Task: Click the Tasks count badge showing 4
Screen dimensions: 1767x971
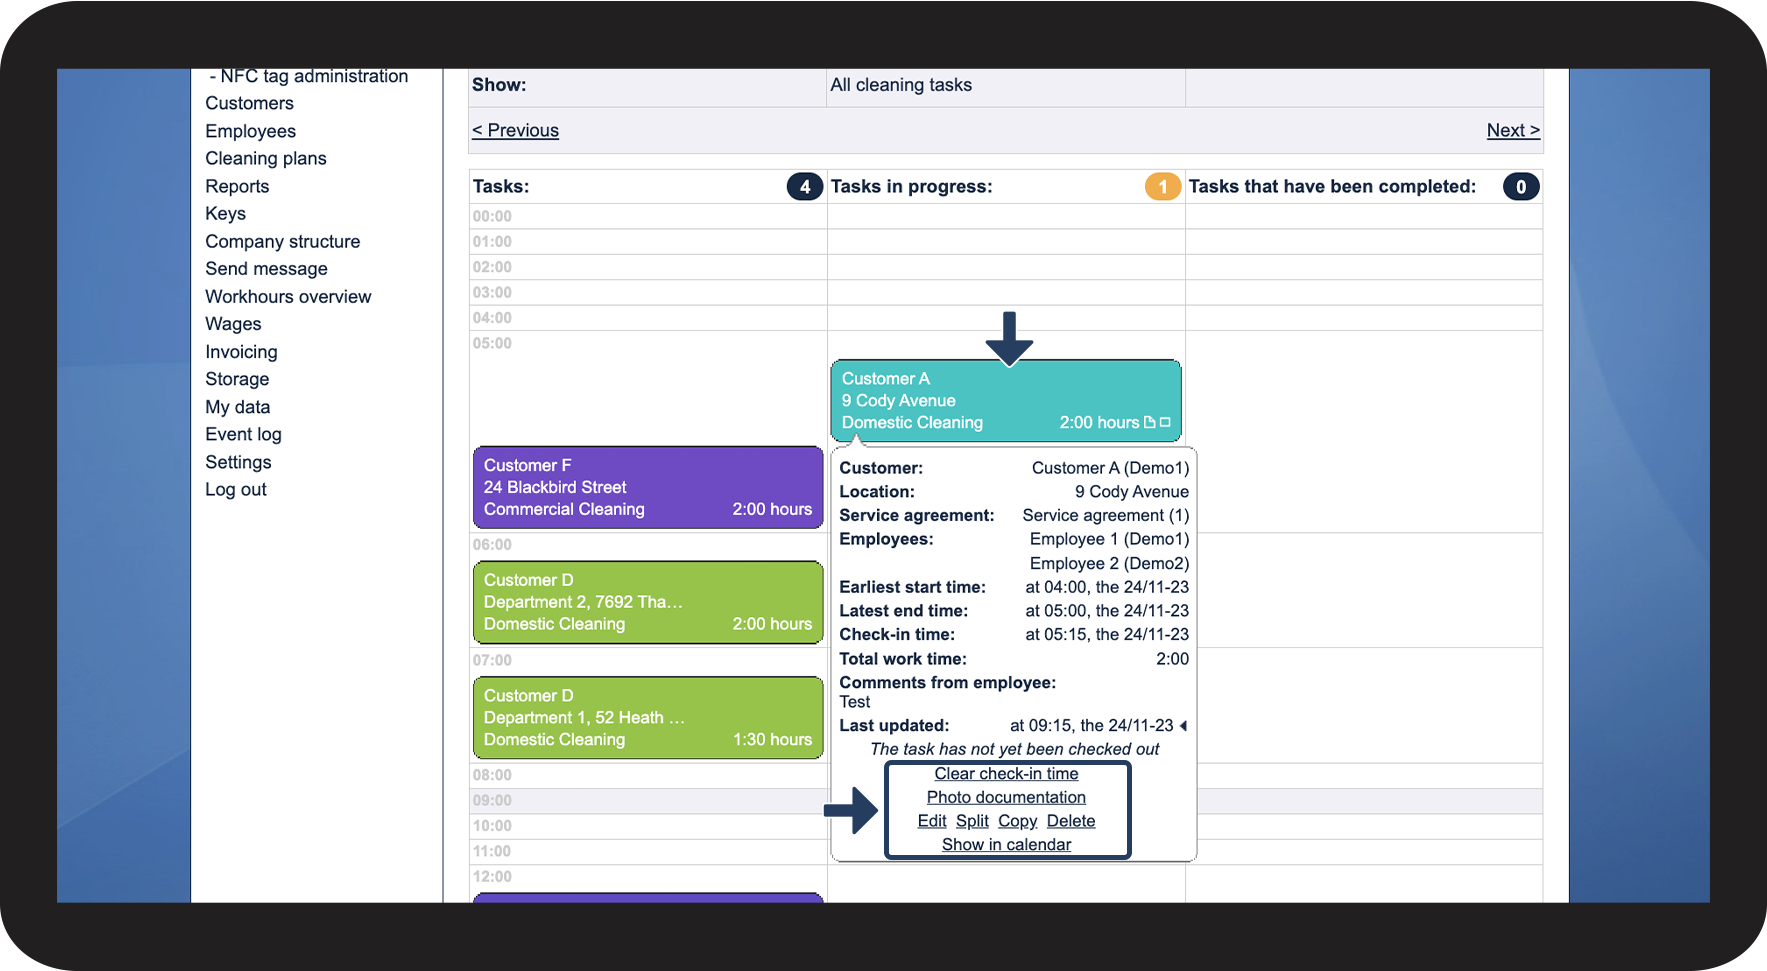Action: [805, 187]
